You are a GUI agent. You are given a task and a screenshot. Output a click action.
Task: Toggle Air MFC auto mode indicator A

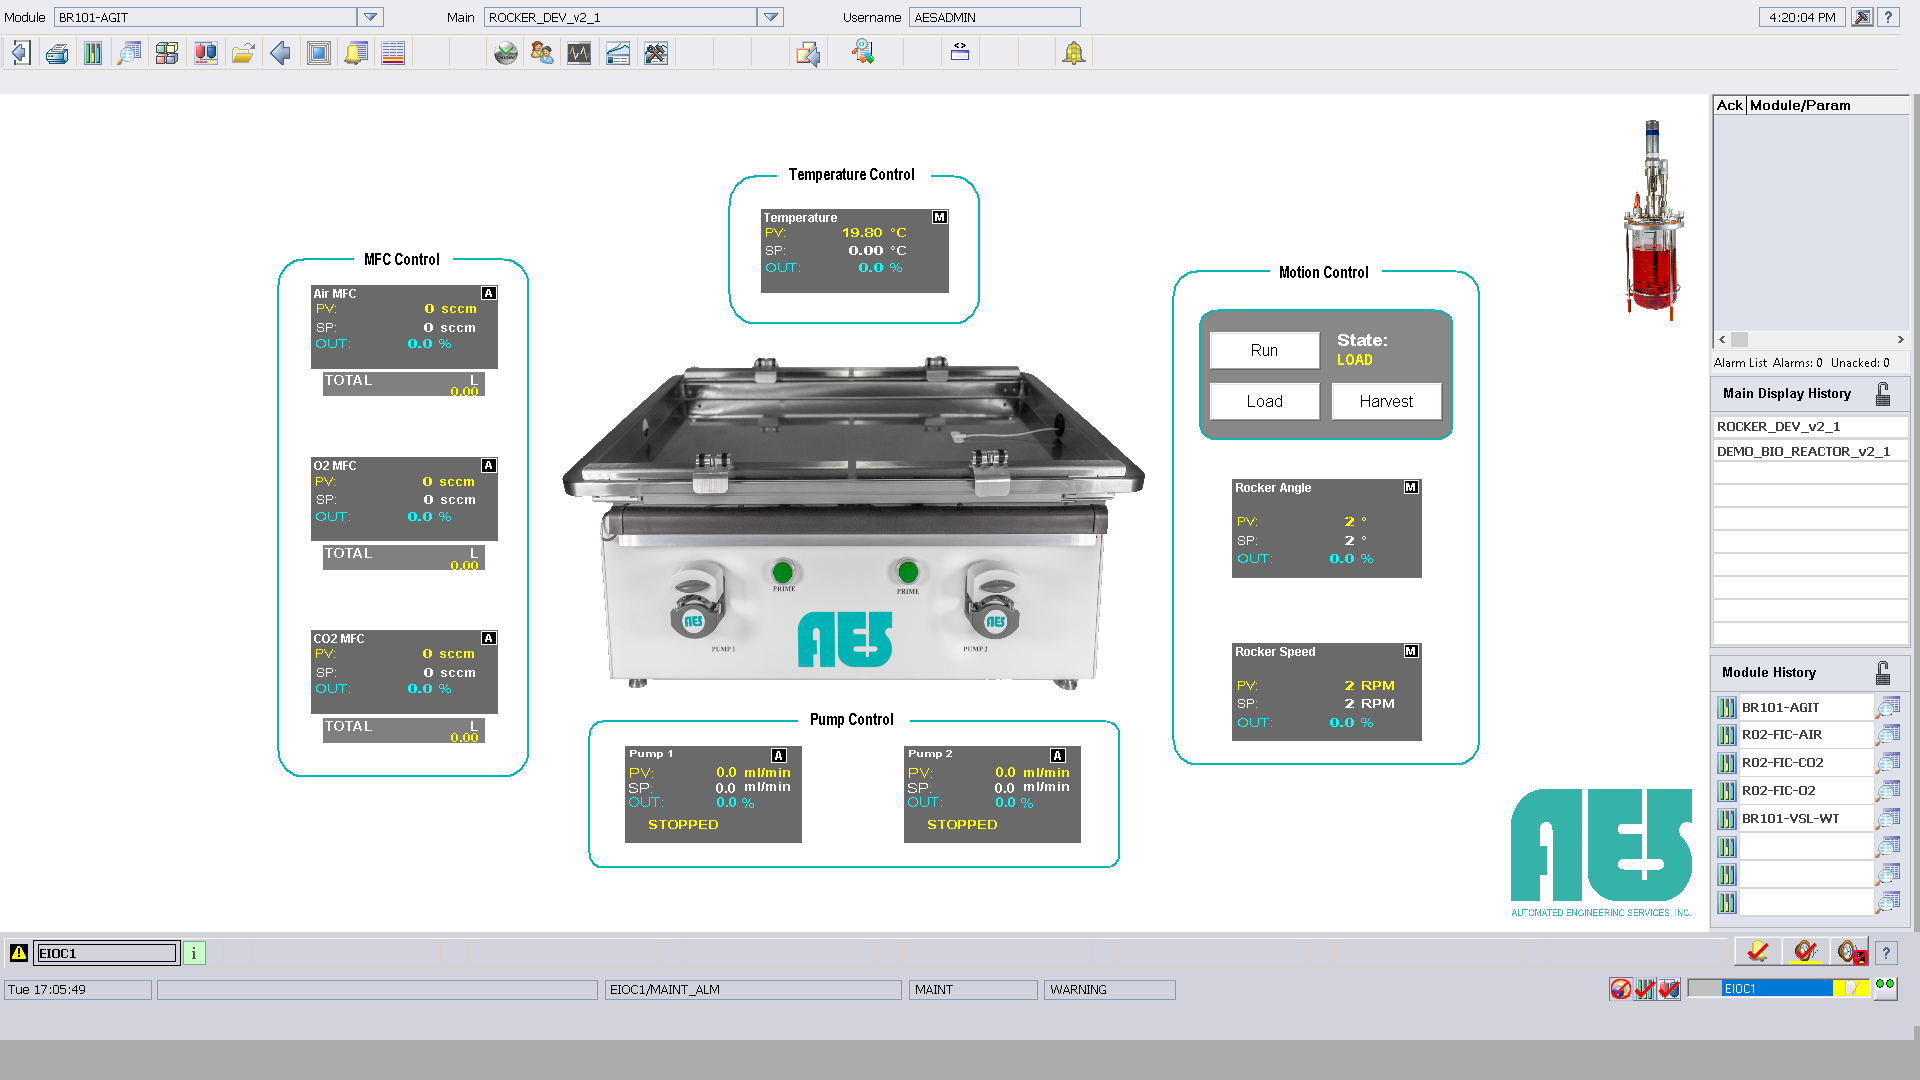pos(489,294)
